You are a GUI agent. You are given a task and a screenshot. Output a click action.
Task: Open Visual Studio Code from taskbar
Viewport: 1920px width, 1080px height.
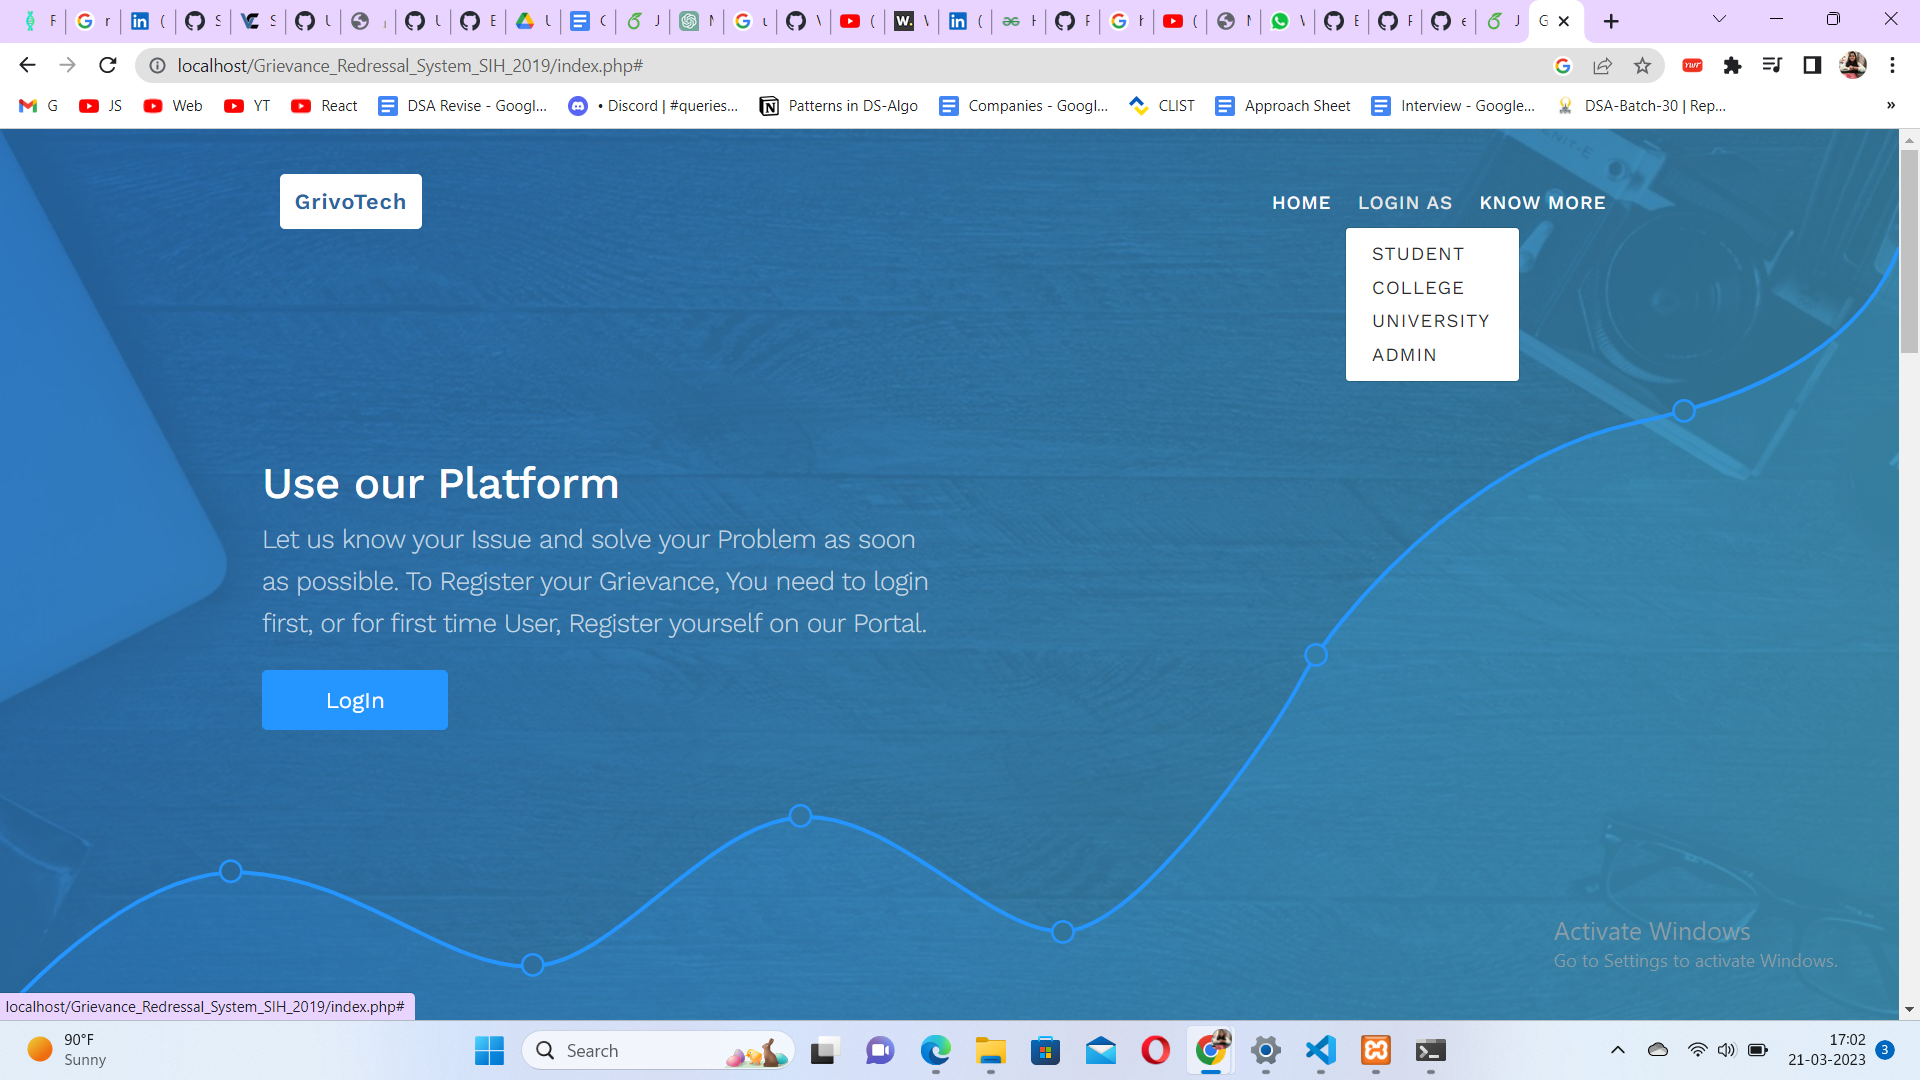click(x=1321, y=1051)
